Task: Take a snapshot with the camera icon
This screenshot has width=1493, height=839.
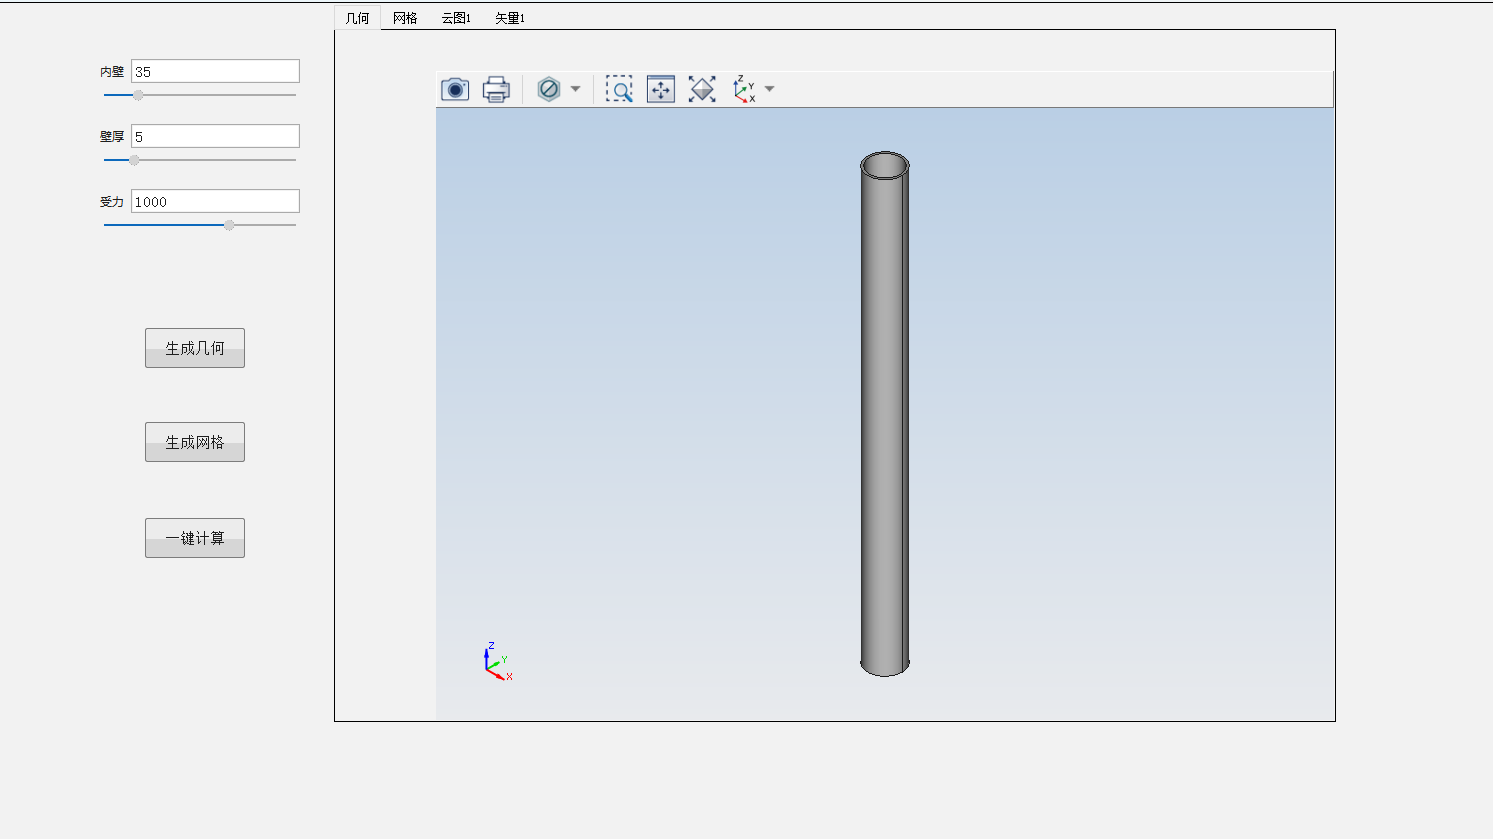Action: tap(455, 89)
